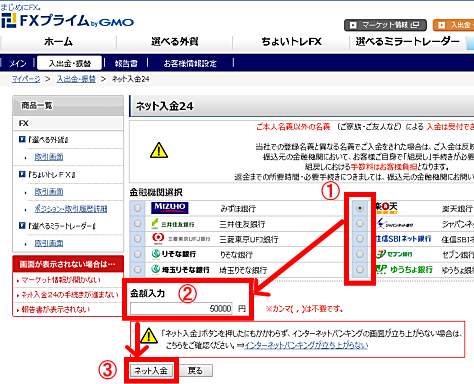Select the 三井住友銀行 radio button

[137, 223]
